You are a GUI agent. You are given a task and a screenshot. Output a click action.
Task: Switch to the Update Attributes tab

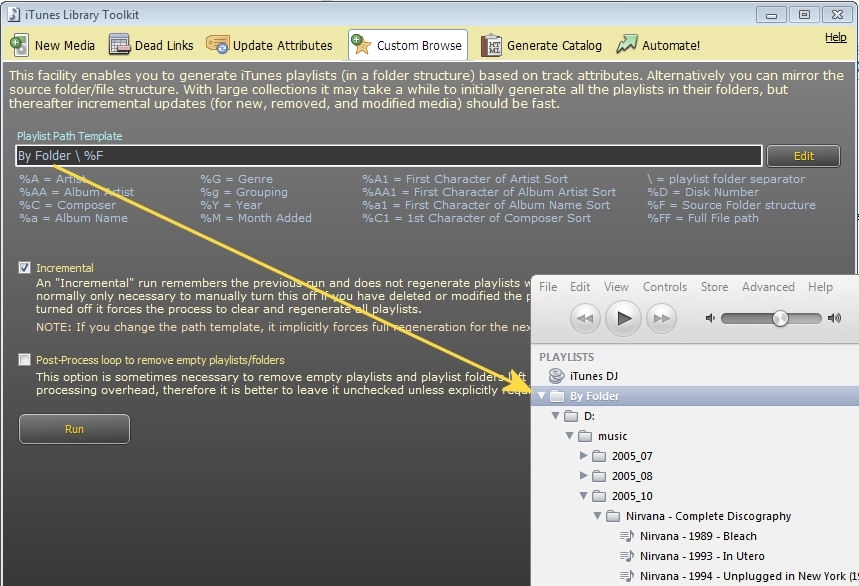click(x=270, y=45)
